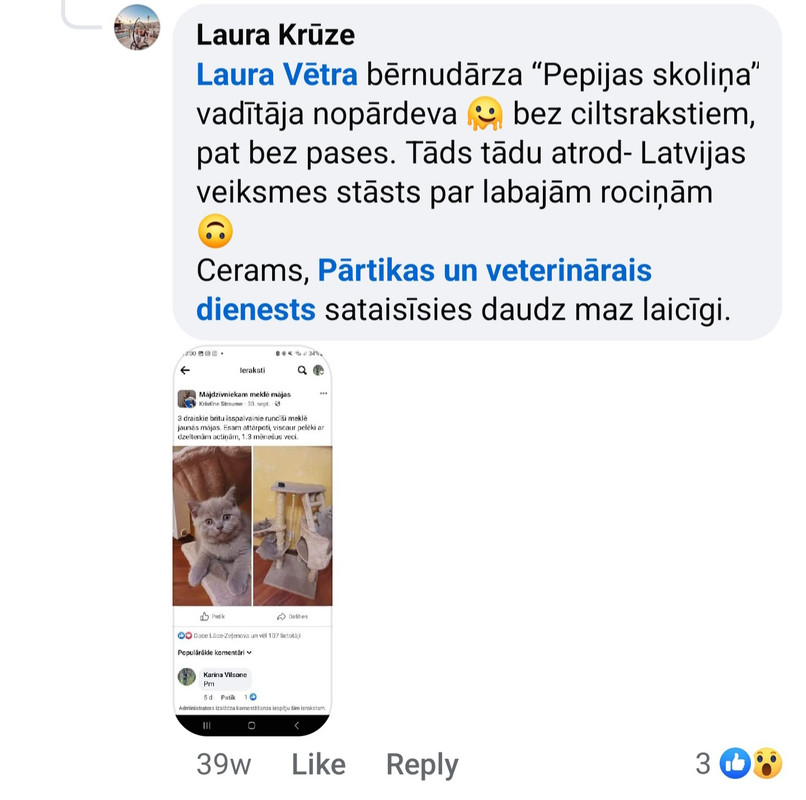Tap the Android home navigation button

[x=251, y=725]
